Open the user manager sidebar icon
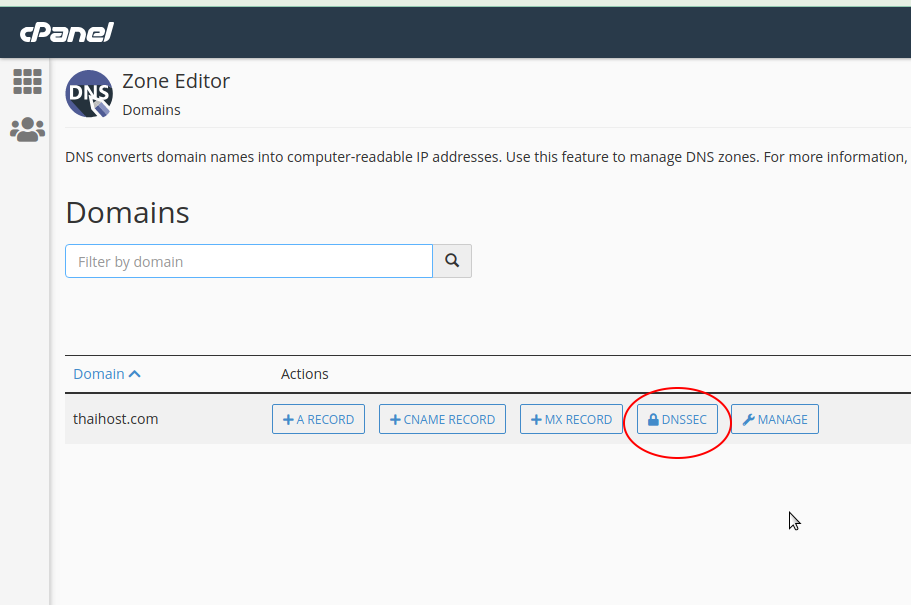 [27, 129]
